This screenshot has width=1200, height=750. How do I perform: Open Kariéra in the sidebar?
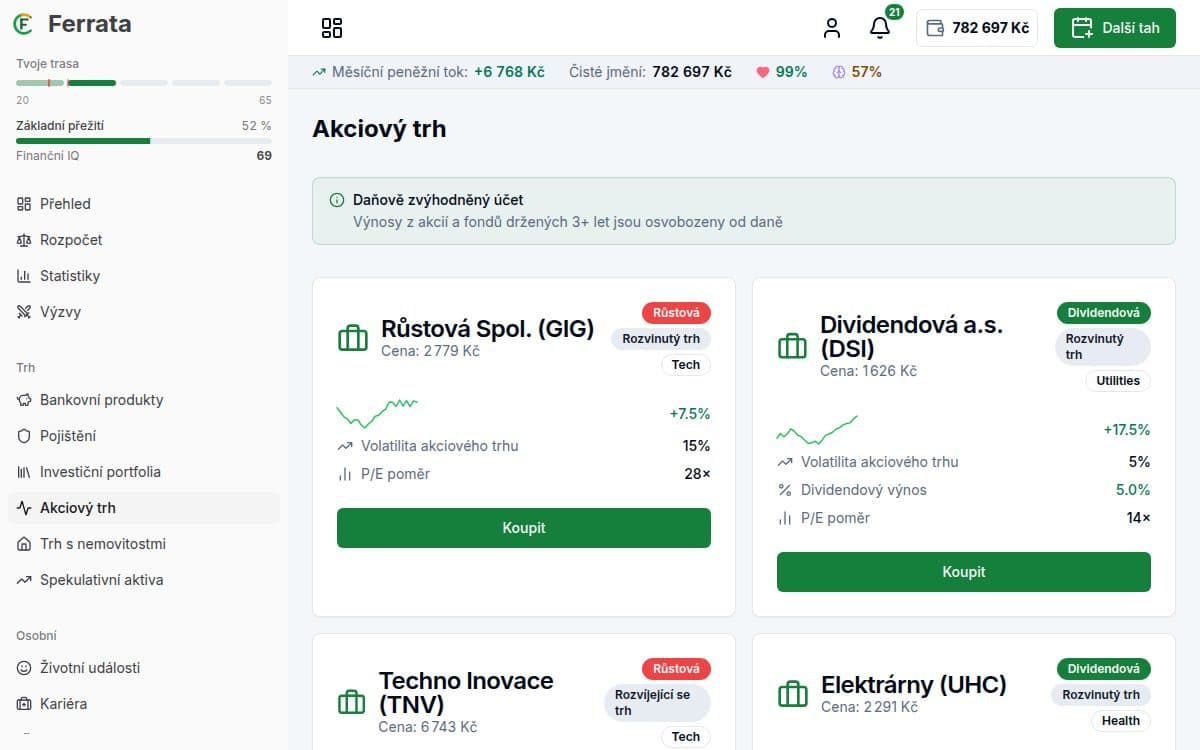coord(144,704)
